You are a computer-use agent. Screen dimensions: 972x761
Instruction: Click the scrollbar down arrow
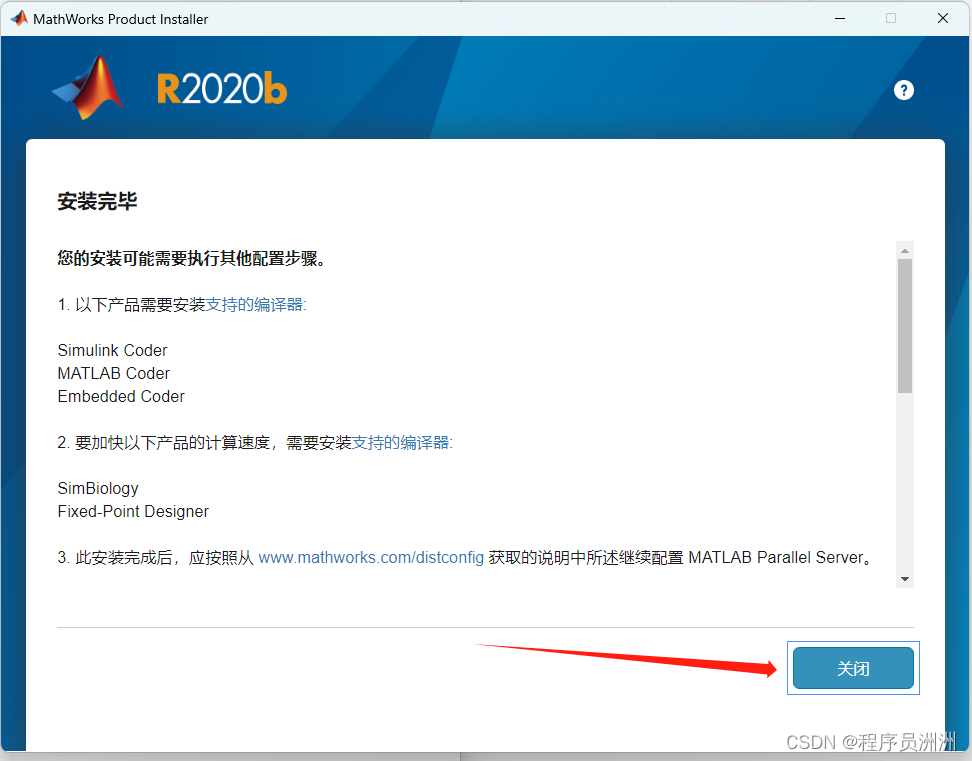click(905, 579)
